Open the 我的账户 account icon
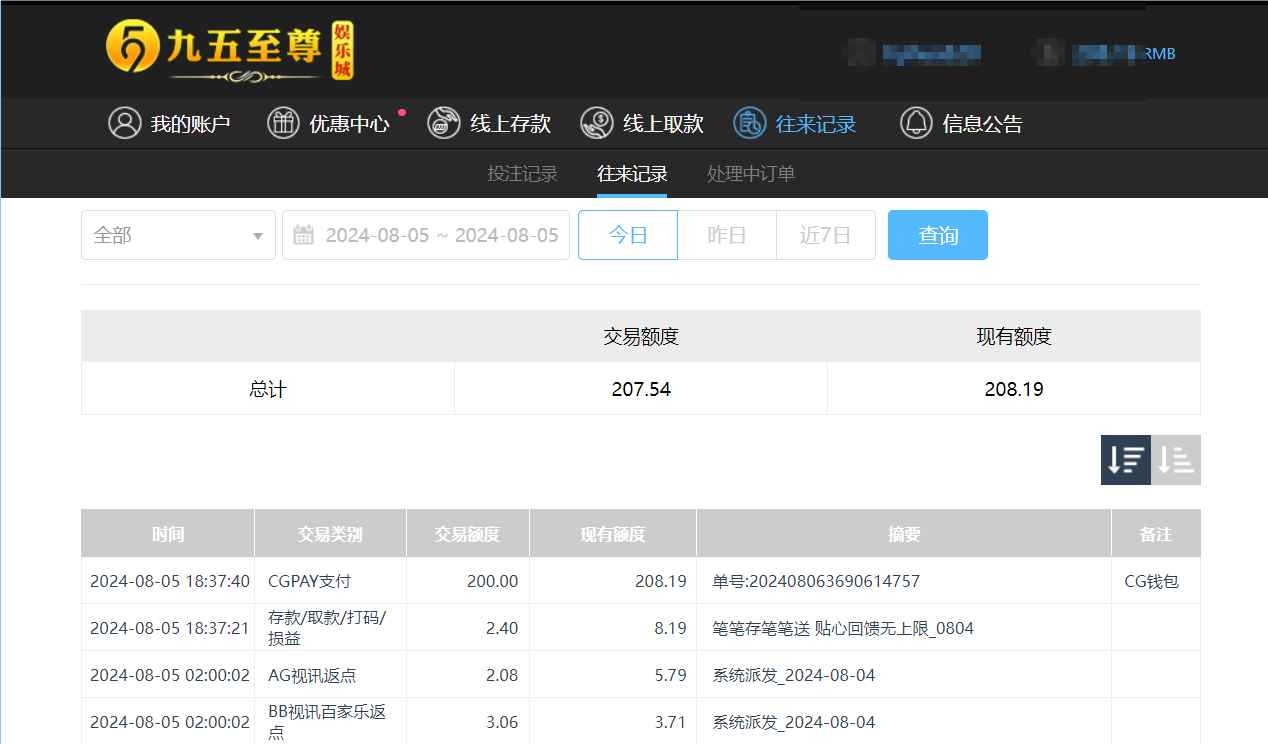1268x744 pixels. tap(124, 123)
